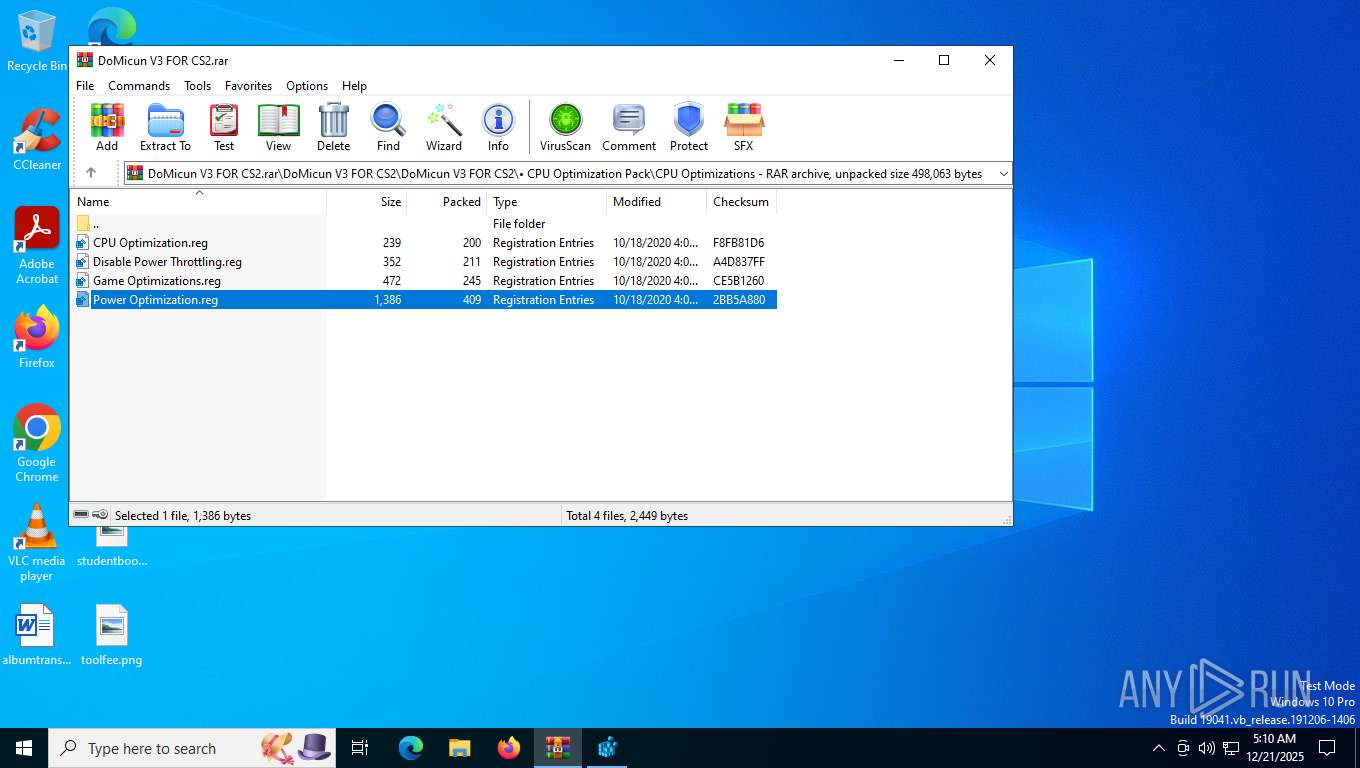Sort by Checksum column header

pos(742,201)
